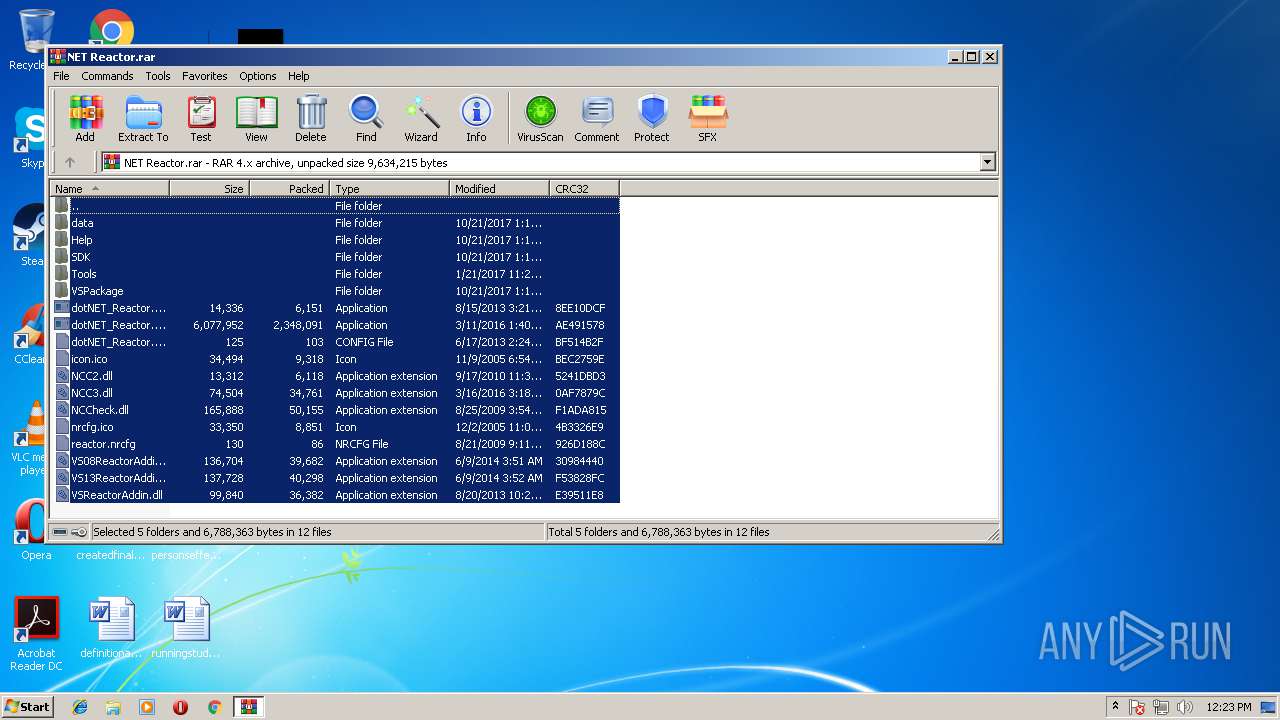Show hidden system tray icons
Image resolution: width=1280 pixels, height=720 pixels.
click(x=1115, y=706)
